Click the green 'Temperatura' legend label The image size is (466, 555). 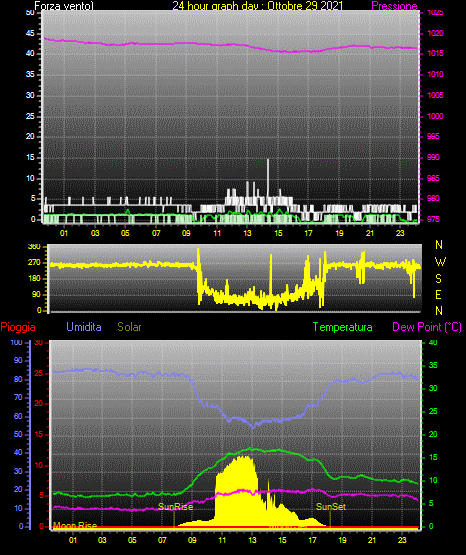point(342,327)
